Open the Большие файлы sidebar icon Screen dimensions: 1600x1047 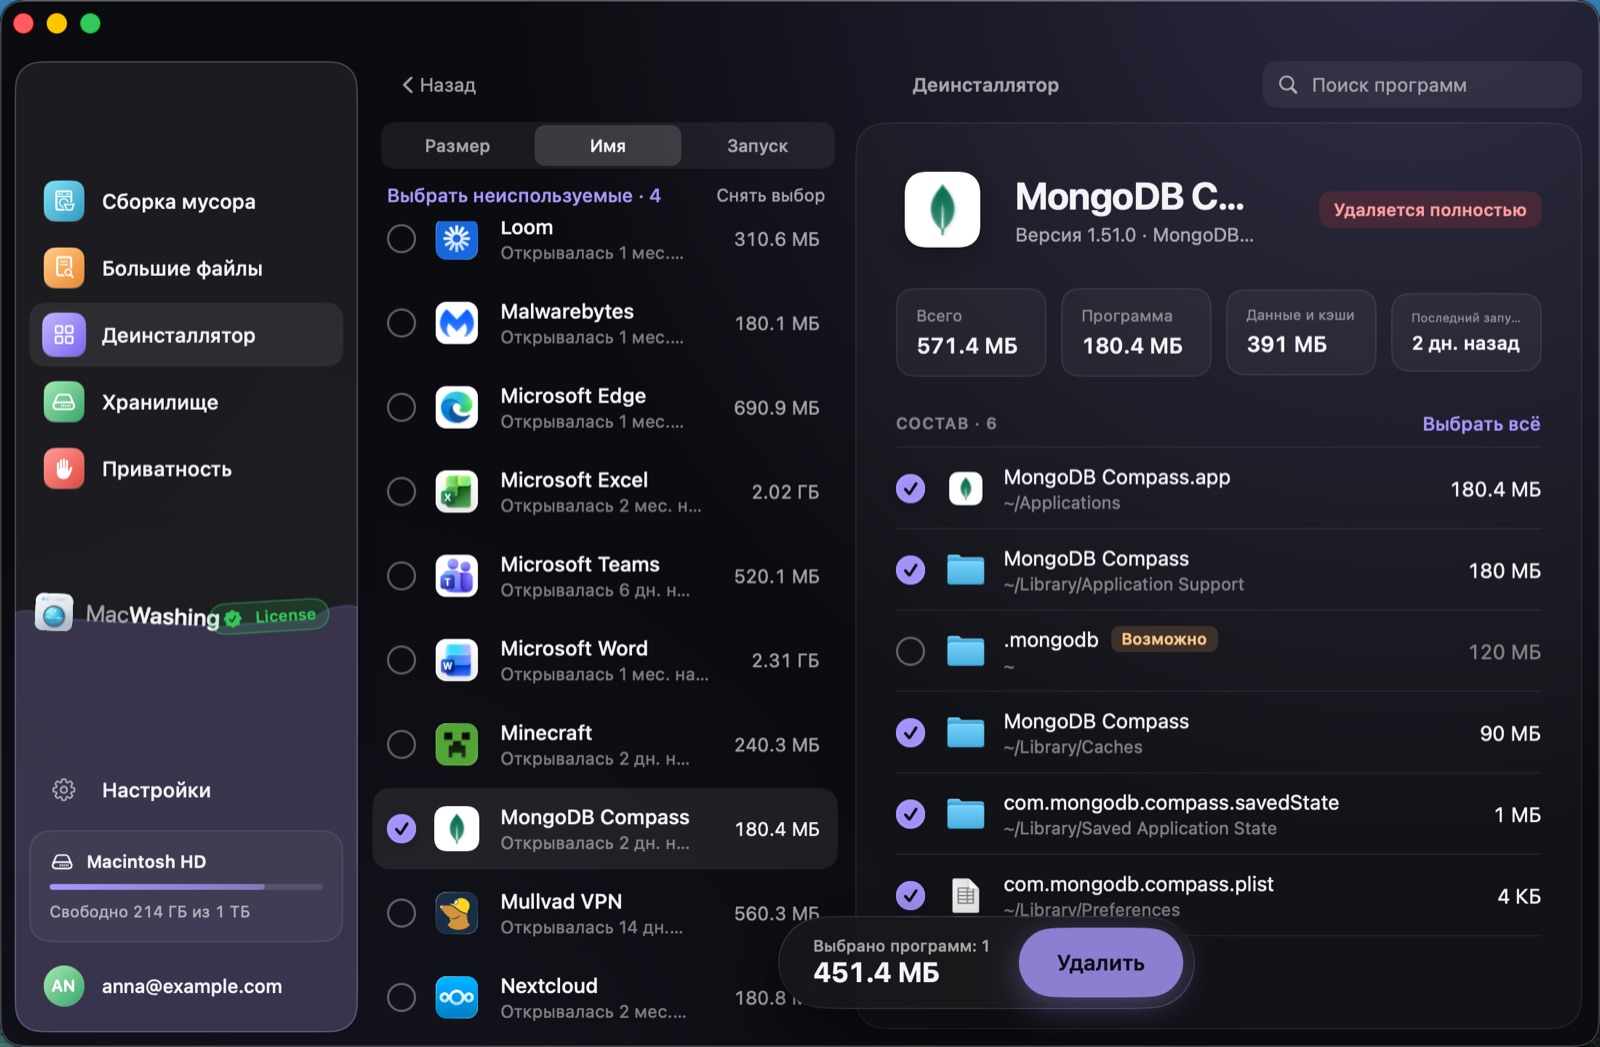[64, 268]
